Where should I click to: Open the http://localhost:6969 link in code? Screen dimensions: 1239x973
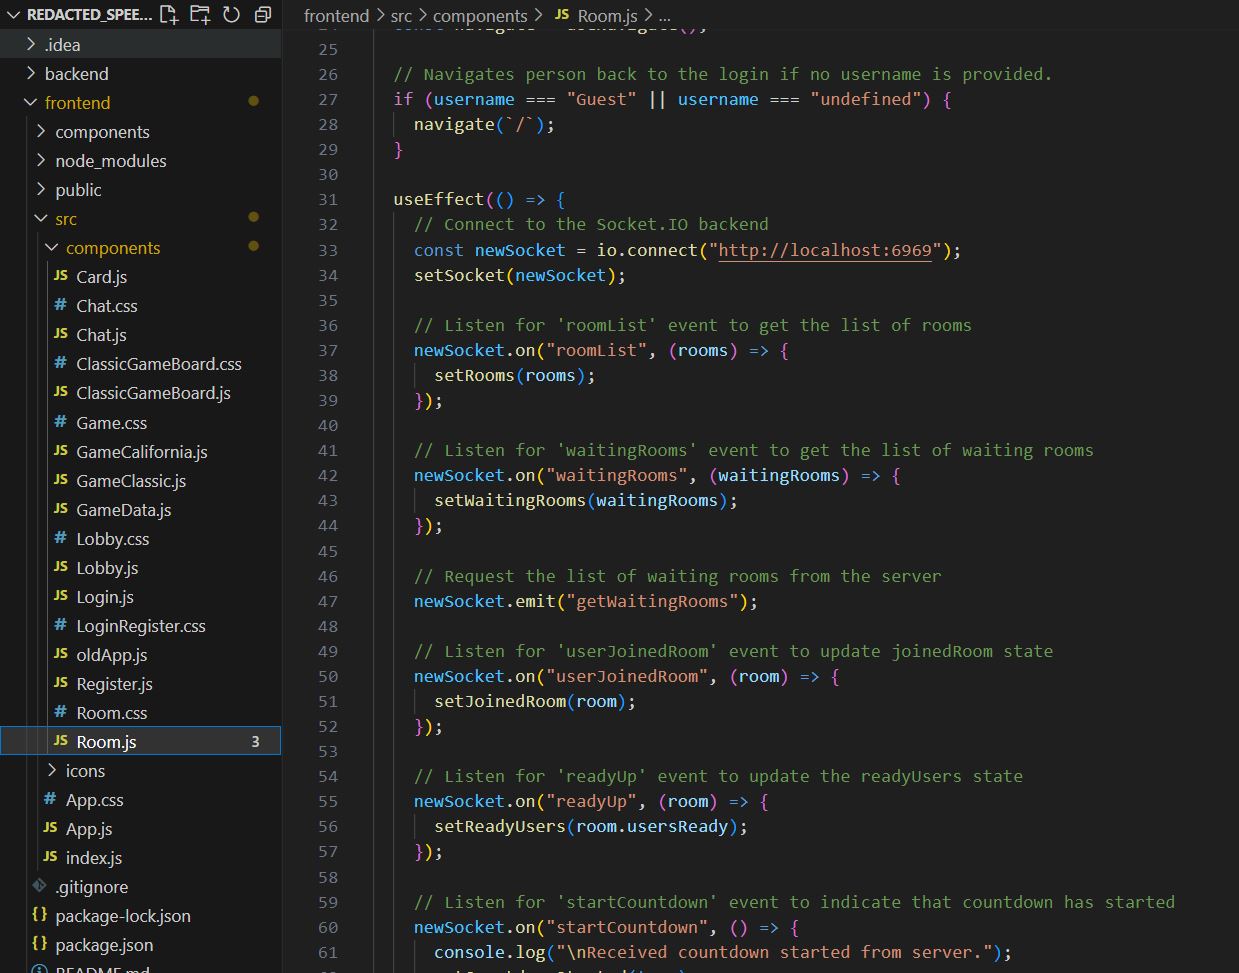click(824, 250)
